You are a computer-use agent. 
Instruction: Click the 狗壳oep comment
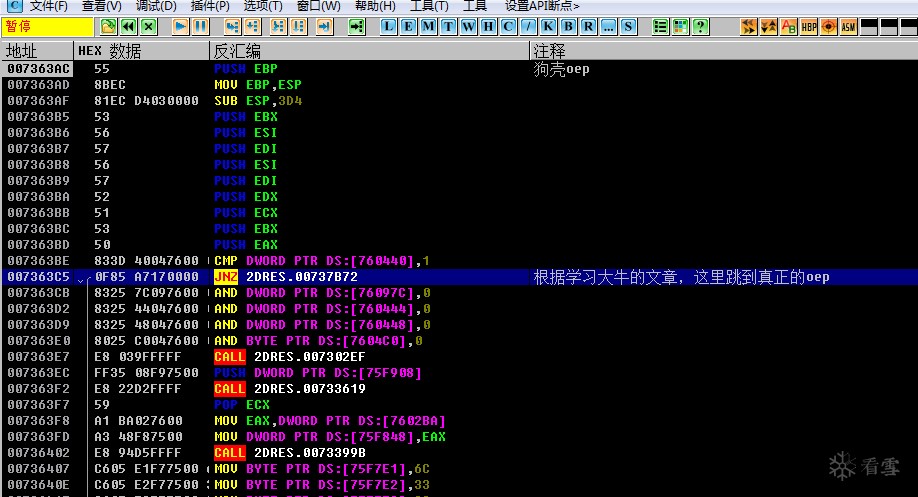[561, 69]
